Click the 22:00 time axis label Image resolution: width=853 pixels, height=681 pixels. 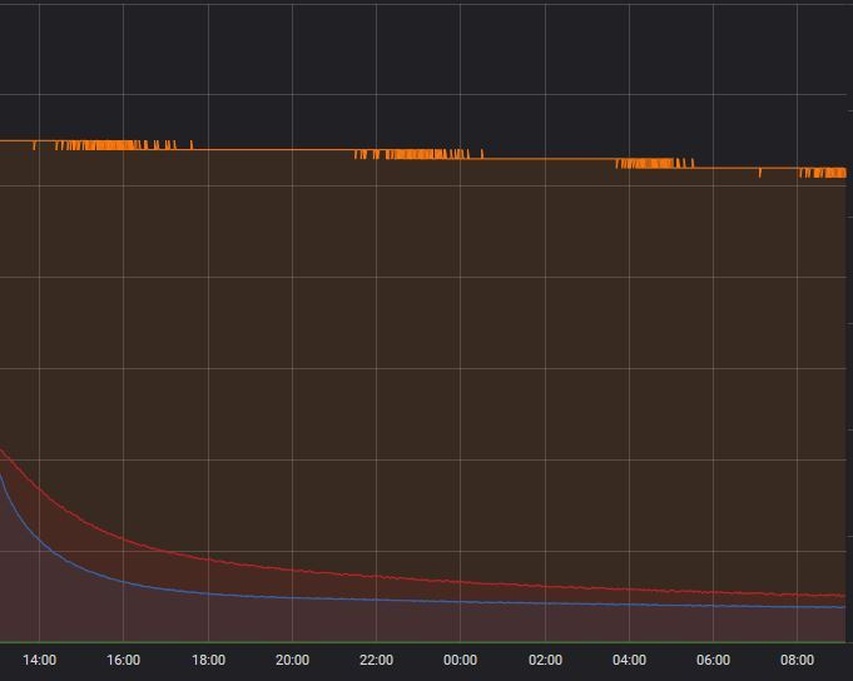pyautogui.click(x=376, y=660)
